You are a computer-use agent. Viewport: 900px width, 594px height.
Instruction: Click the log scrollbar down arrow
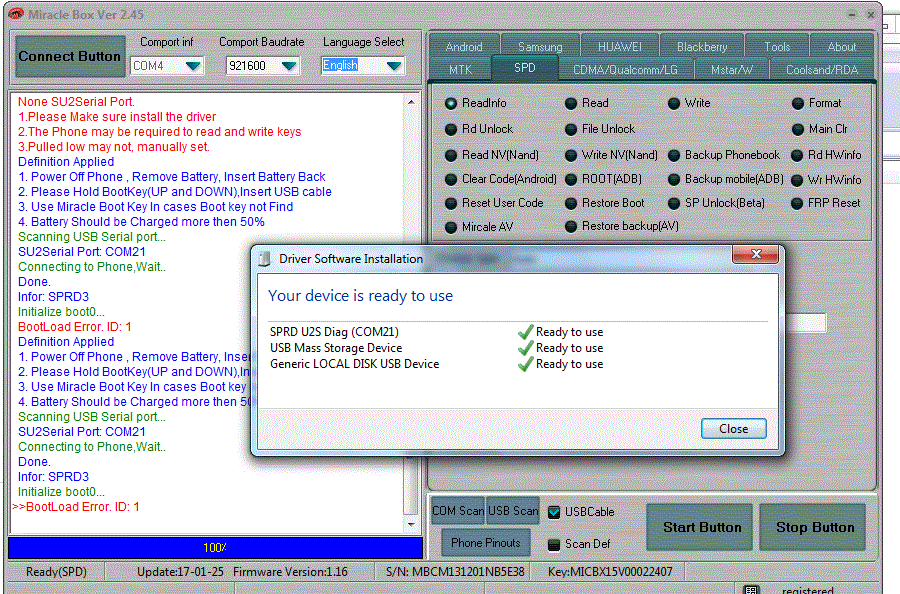pyautogui.click(x=411, y=524)
